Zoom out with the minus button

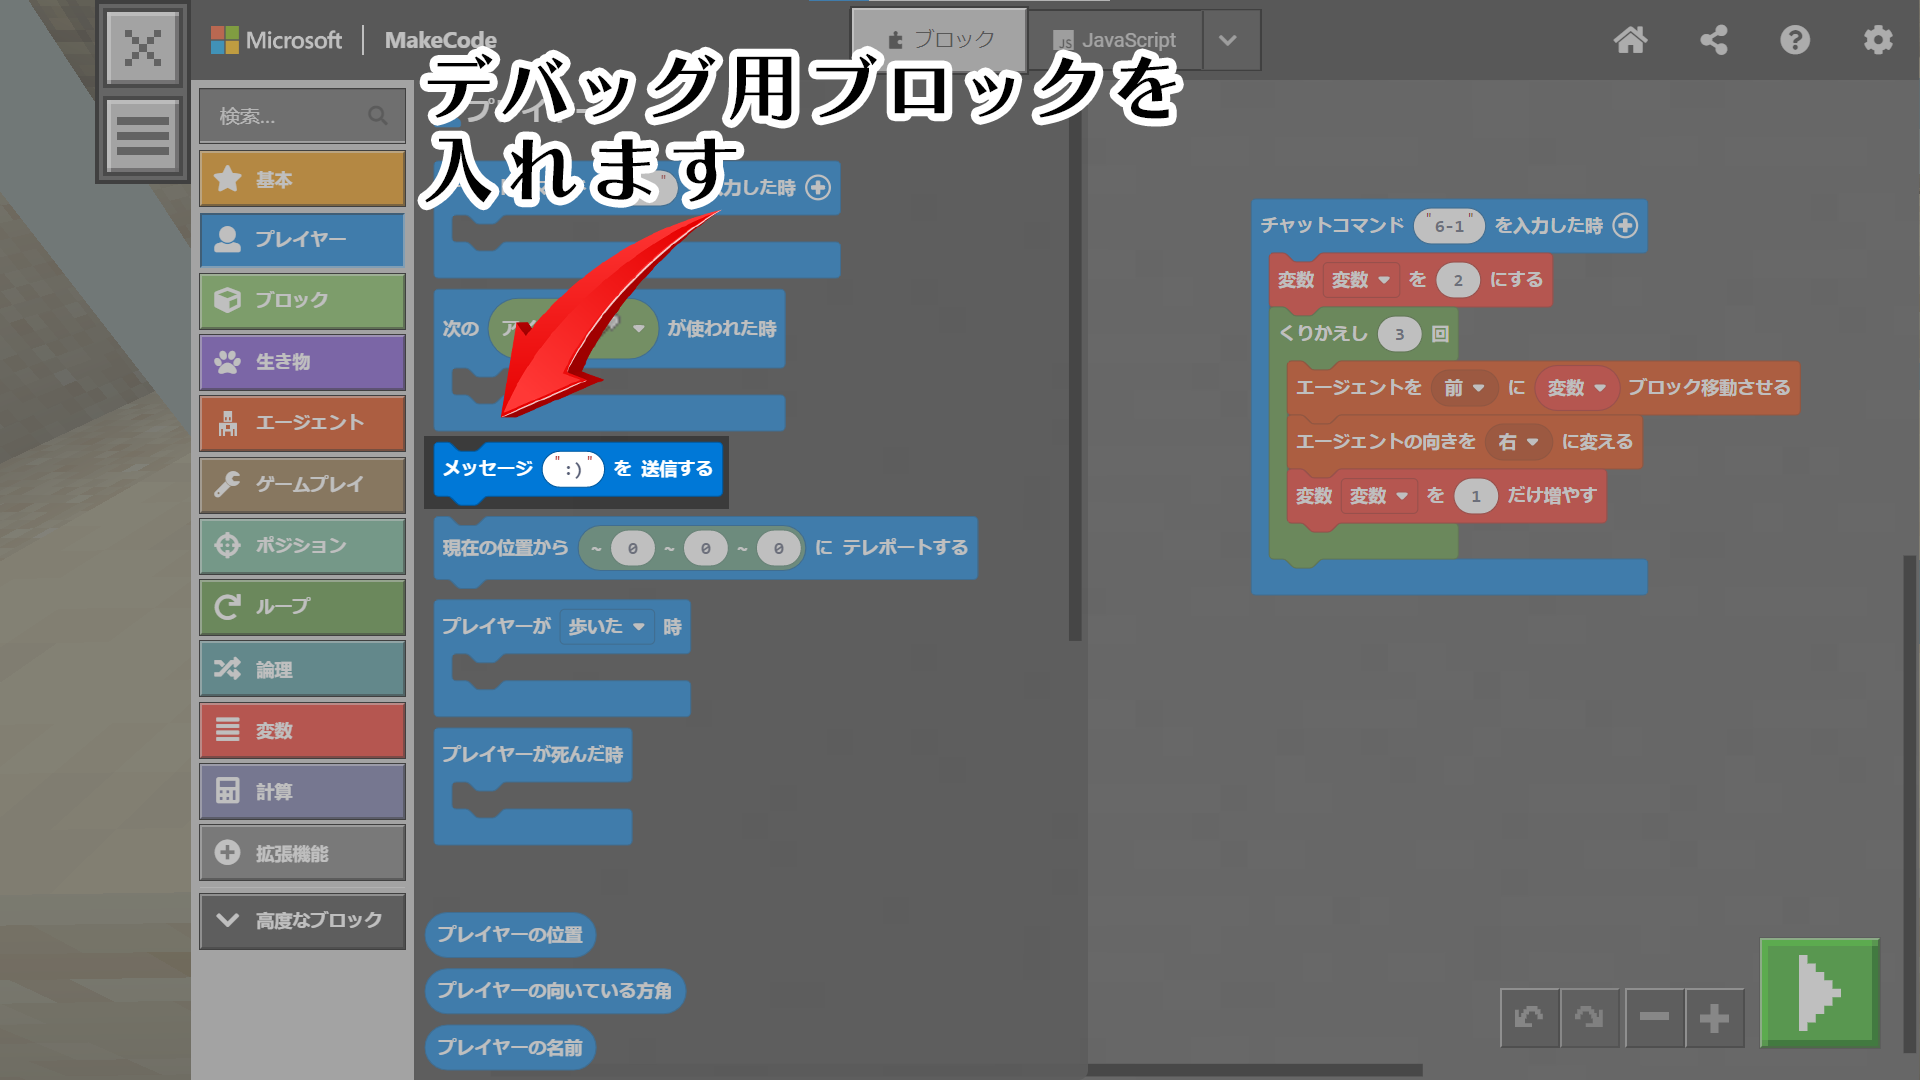(x=1654, y=1018)
